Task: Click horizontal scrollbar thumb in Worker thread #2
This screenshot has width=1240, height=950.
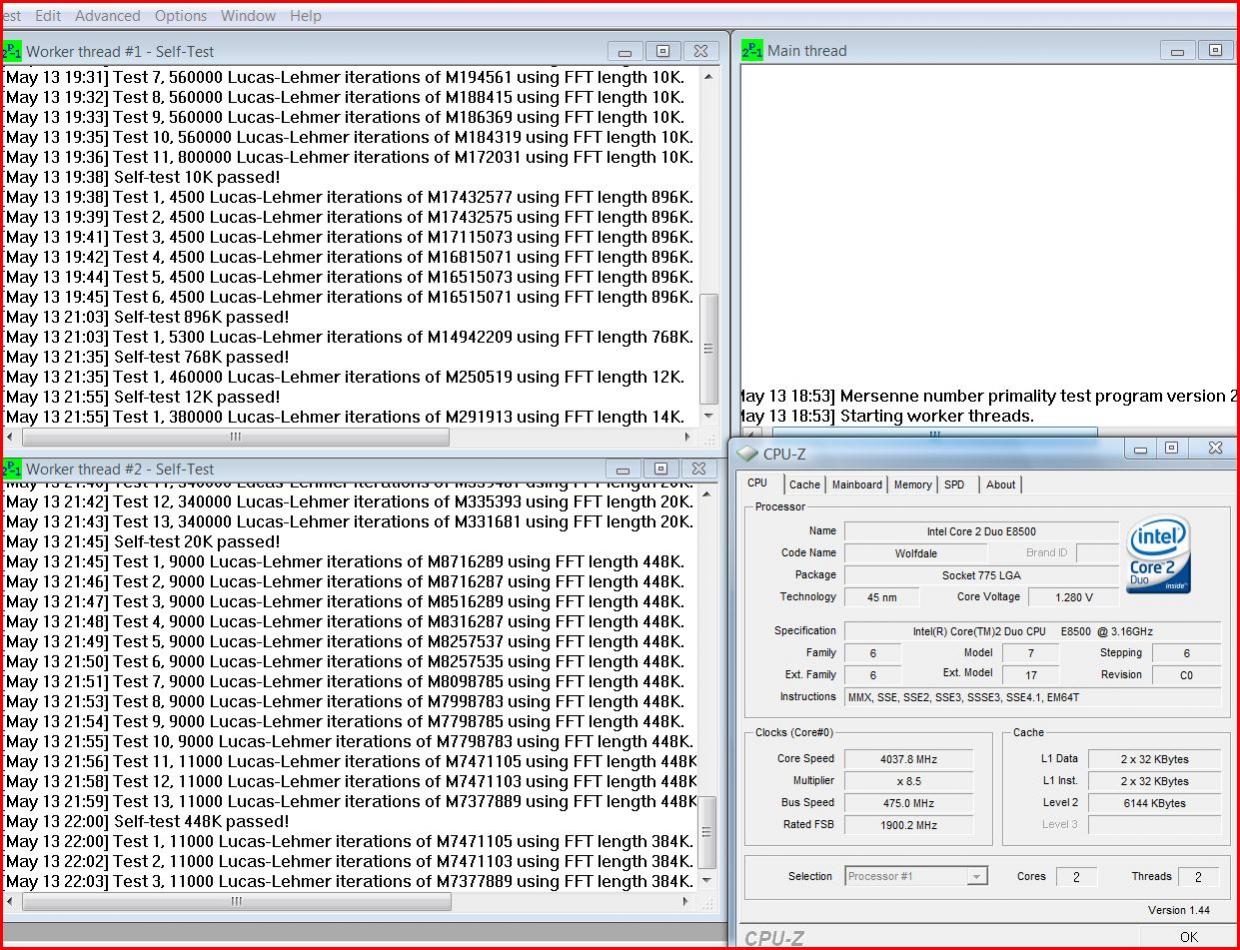Action: pyautogui.click(x=236, y=901)
